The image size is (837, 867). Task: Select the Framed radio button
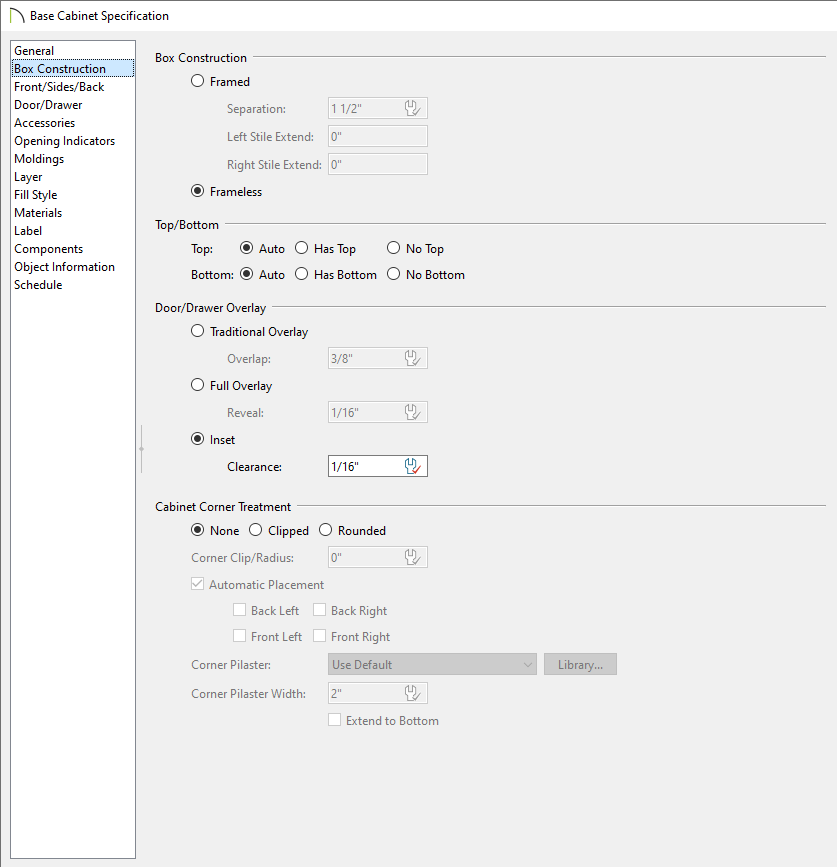197,81
